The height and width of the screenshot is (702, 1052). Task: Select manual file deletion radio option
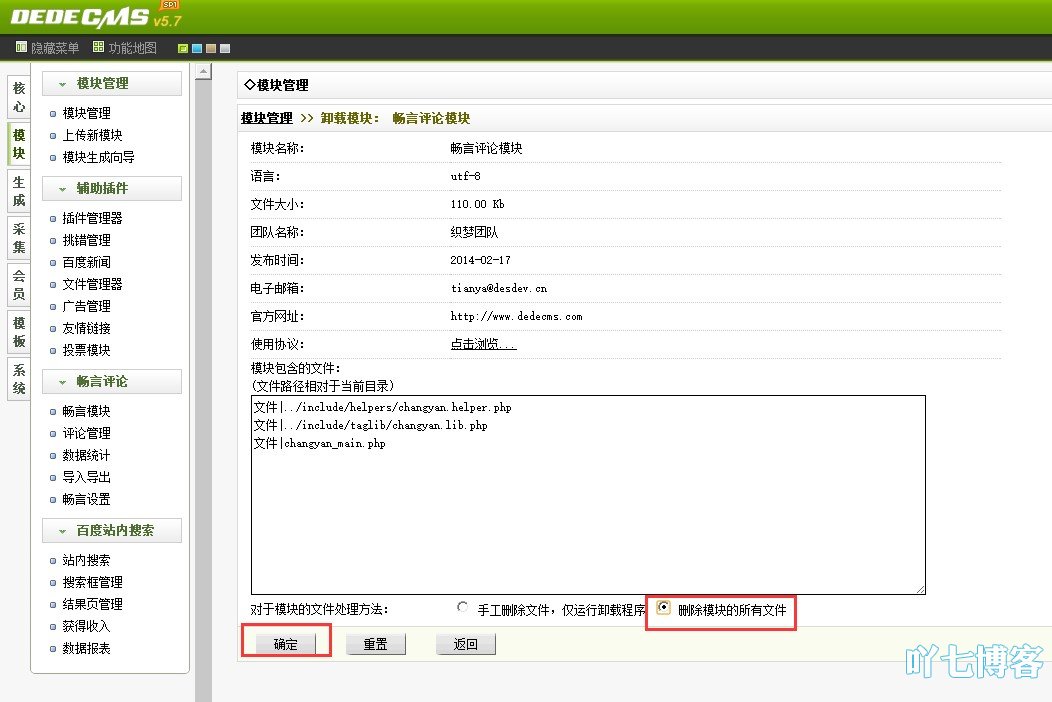[x=462, y=607]
